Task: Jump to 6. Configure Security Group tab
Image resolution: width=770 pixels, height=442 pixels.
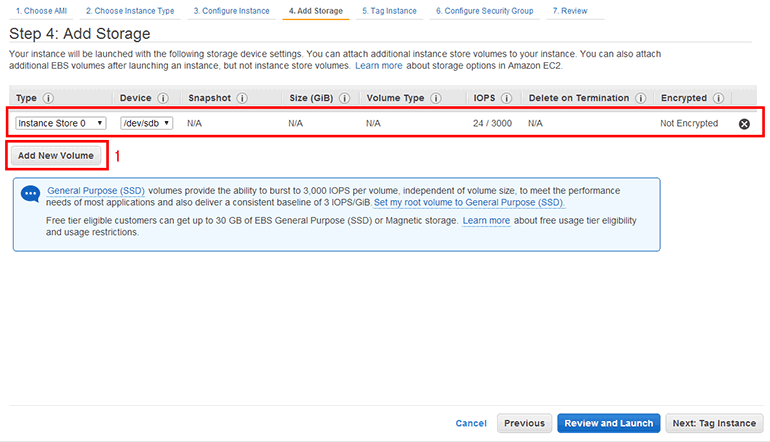Action: point(483,11)
